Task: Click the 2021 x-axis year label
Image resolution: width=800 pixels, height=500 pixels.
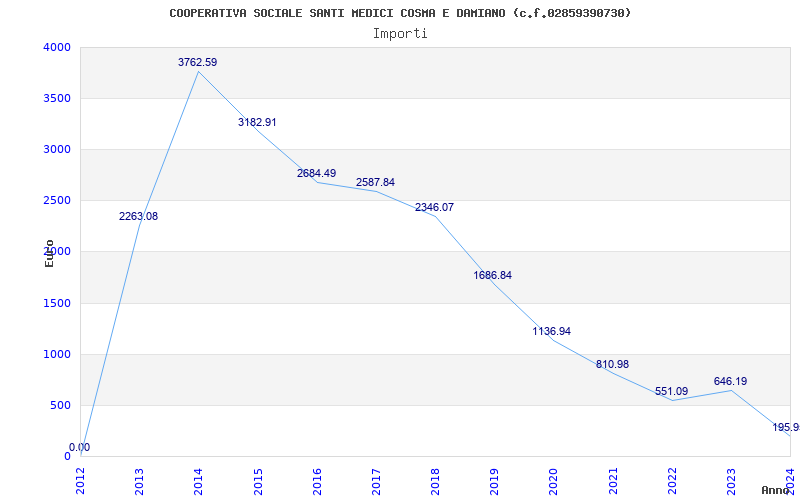Action: tap(613, 481)
